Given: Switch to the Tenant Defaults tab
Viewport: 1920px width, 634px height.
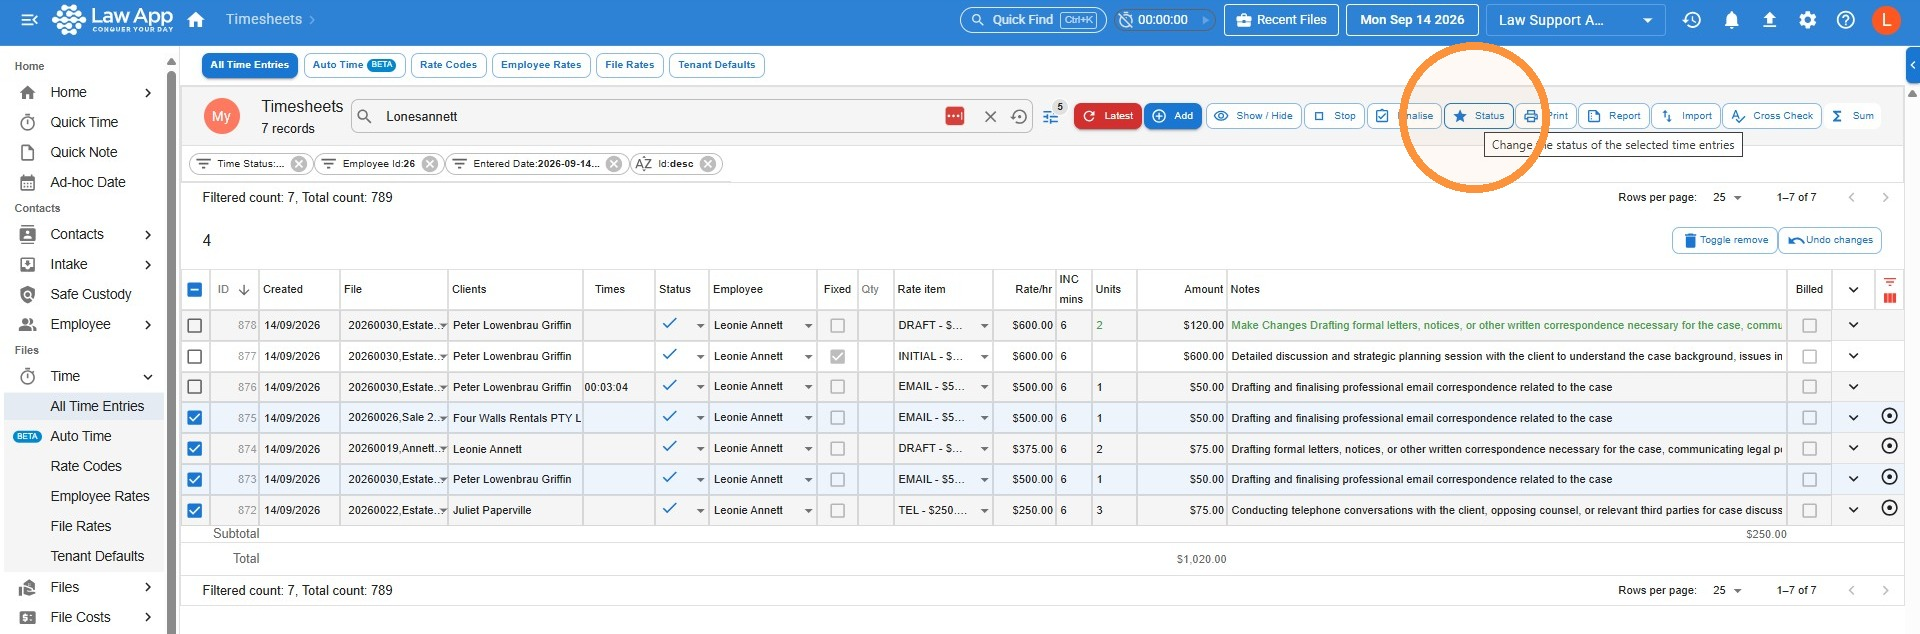Looking at the screenshot, I should 717,65.
